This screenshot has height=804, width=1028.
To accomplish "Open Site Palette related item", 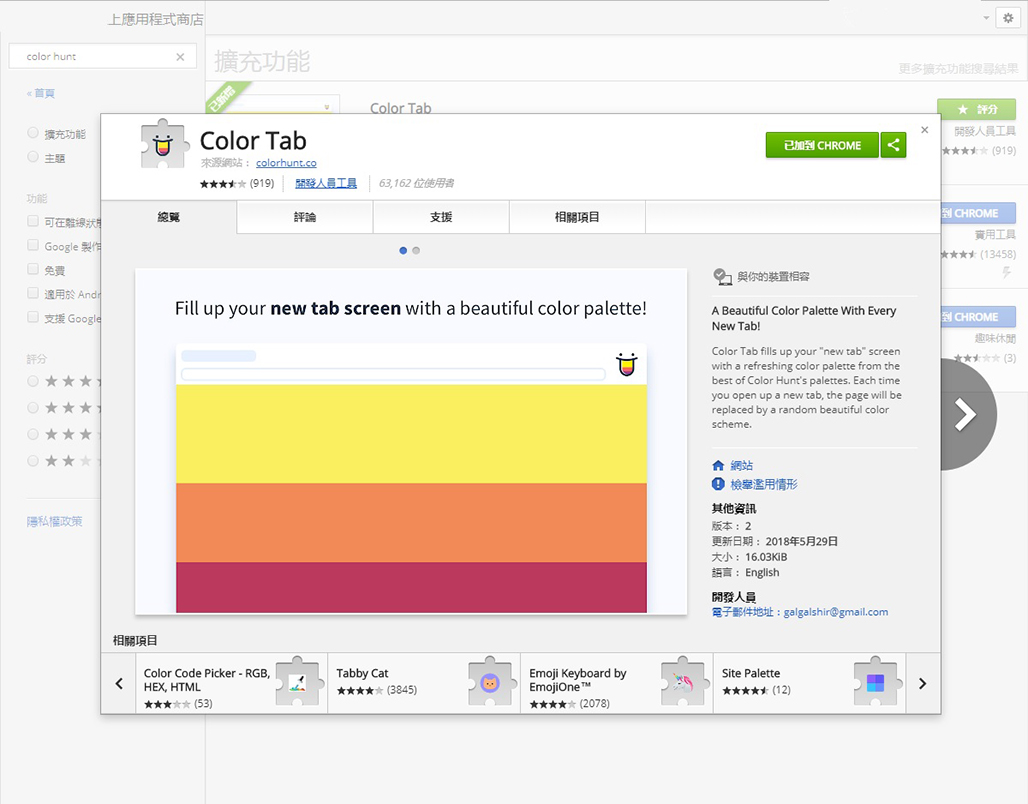I will tap(810, 683).
